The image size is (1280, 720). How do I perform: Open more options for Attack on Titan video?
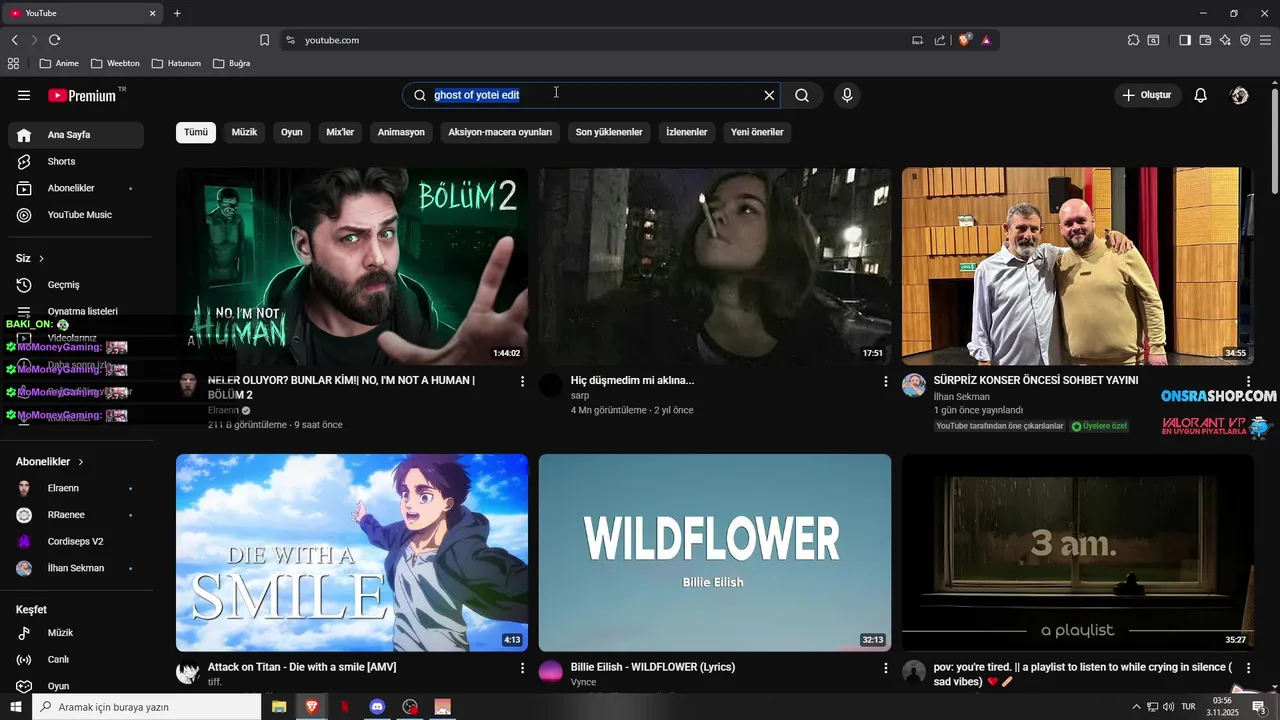pyautogui.click(x=522, y=668)
